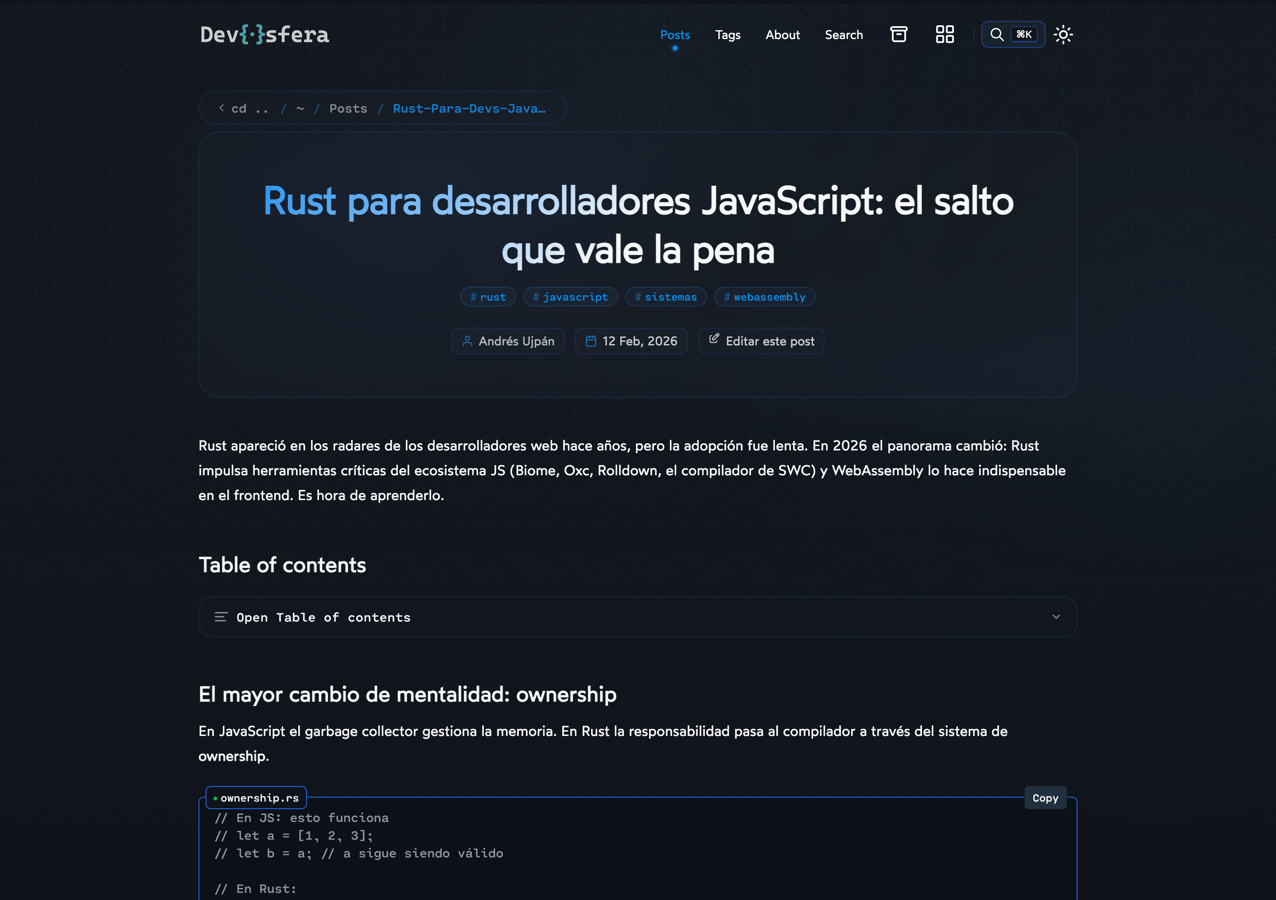The image size is (1276, 900).
Task: Expand Open Table of contents
Action: [x=638, y=617]
